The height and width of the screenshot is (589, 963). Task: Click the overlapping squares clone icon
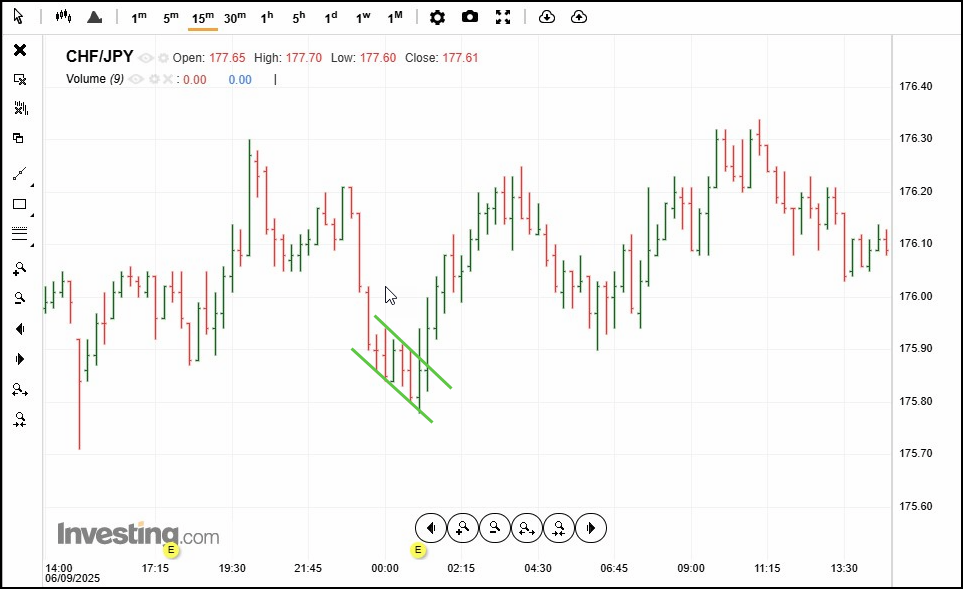click(x=18, y=138)
